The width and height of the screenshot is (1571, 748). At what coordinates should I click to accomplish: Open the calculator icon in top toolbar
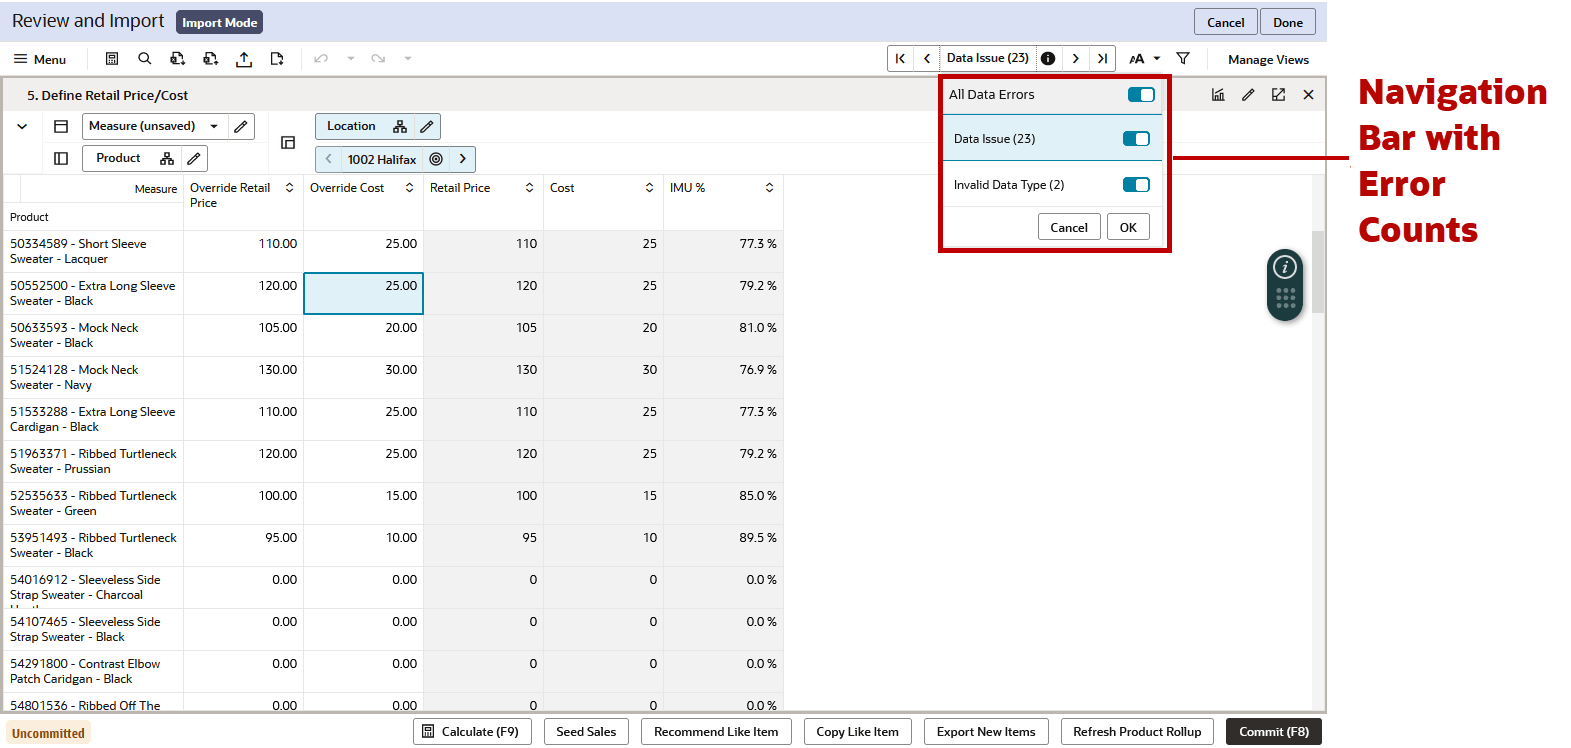pyautogui.click(x=112, y=59)
